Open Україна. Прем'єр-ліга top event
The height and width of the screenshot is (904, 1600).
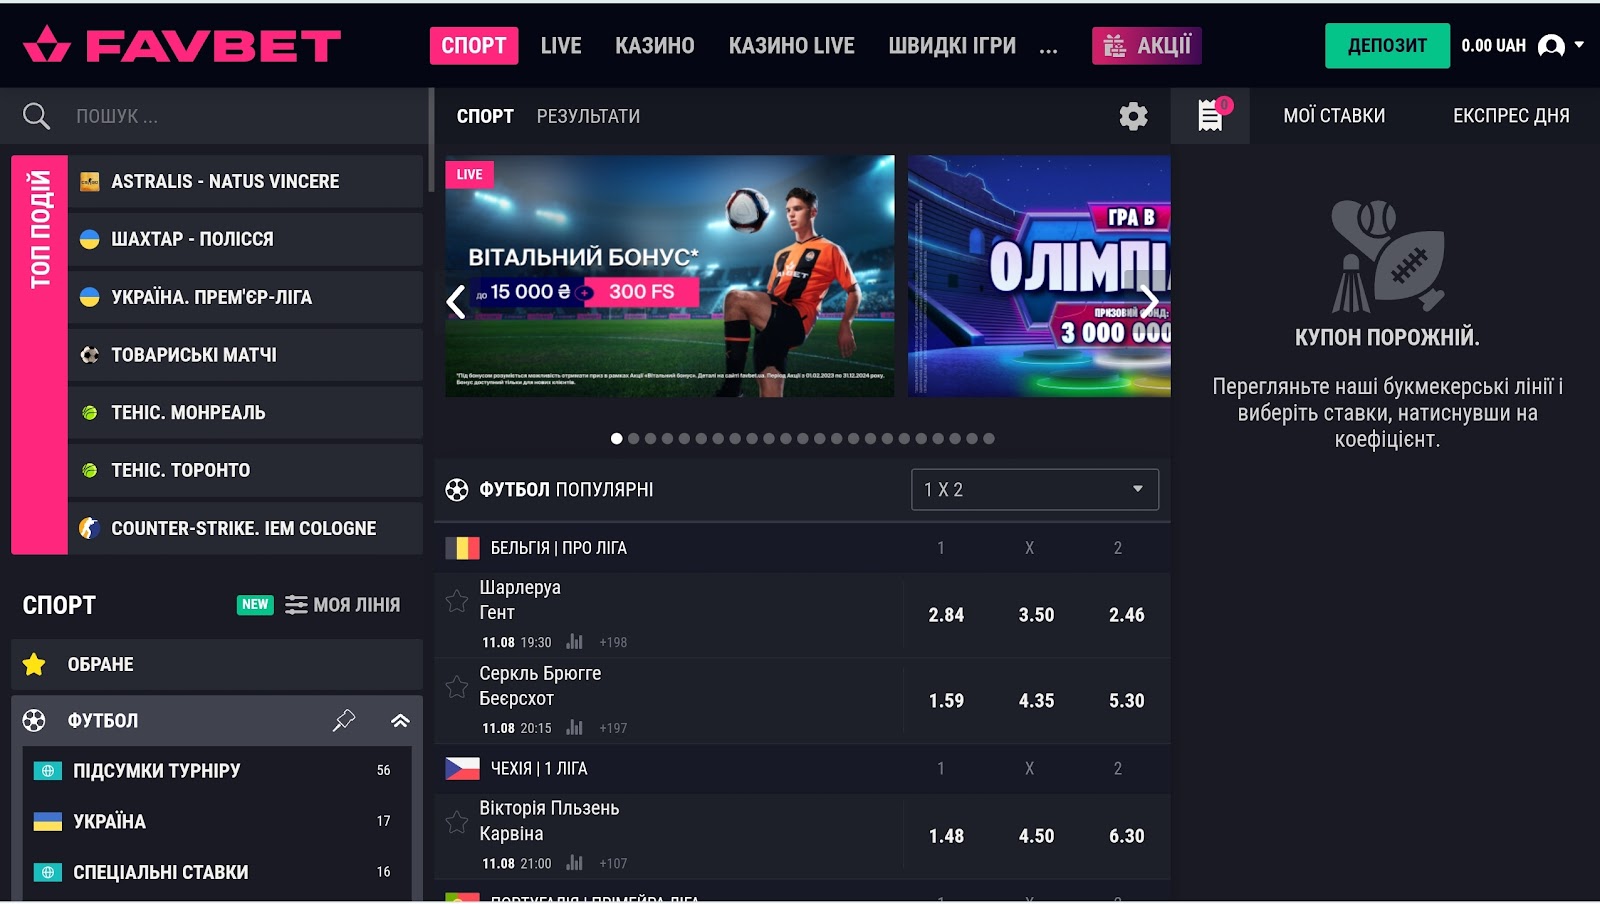pyautogui.click(x=245, y=297)
